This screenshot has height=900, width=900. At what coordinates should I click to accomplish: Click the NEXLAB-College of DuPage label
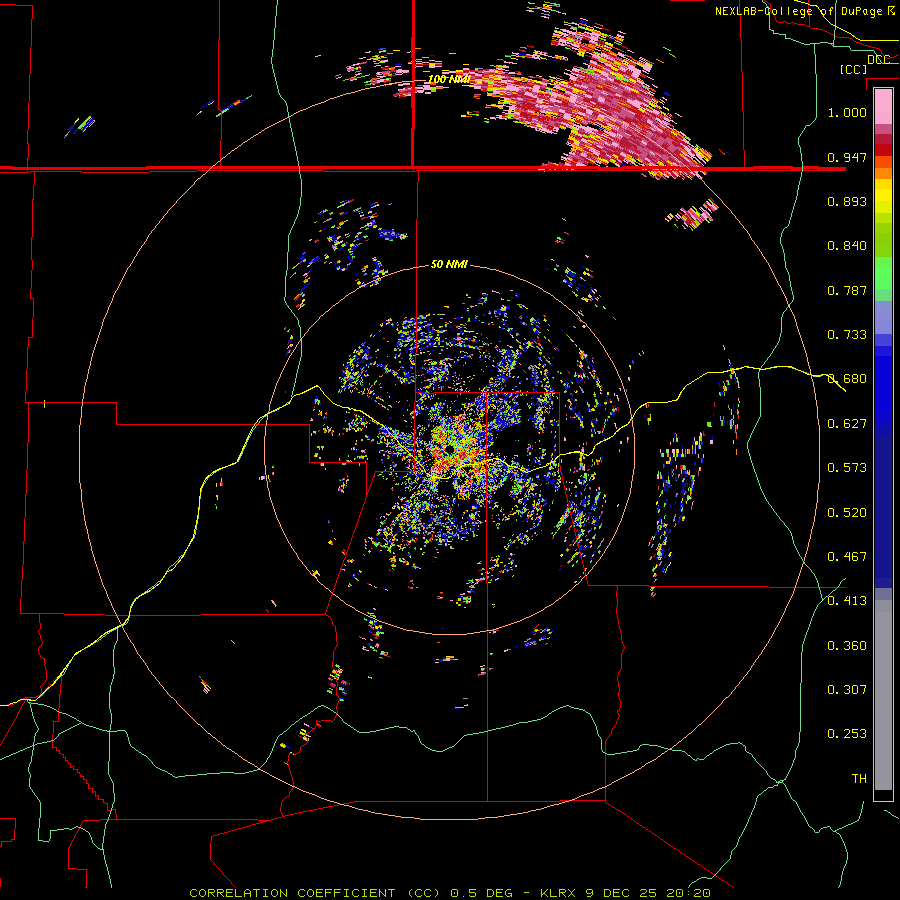[x=799, y=11]
